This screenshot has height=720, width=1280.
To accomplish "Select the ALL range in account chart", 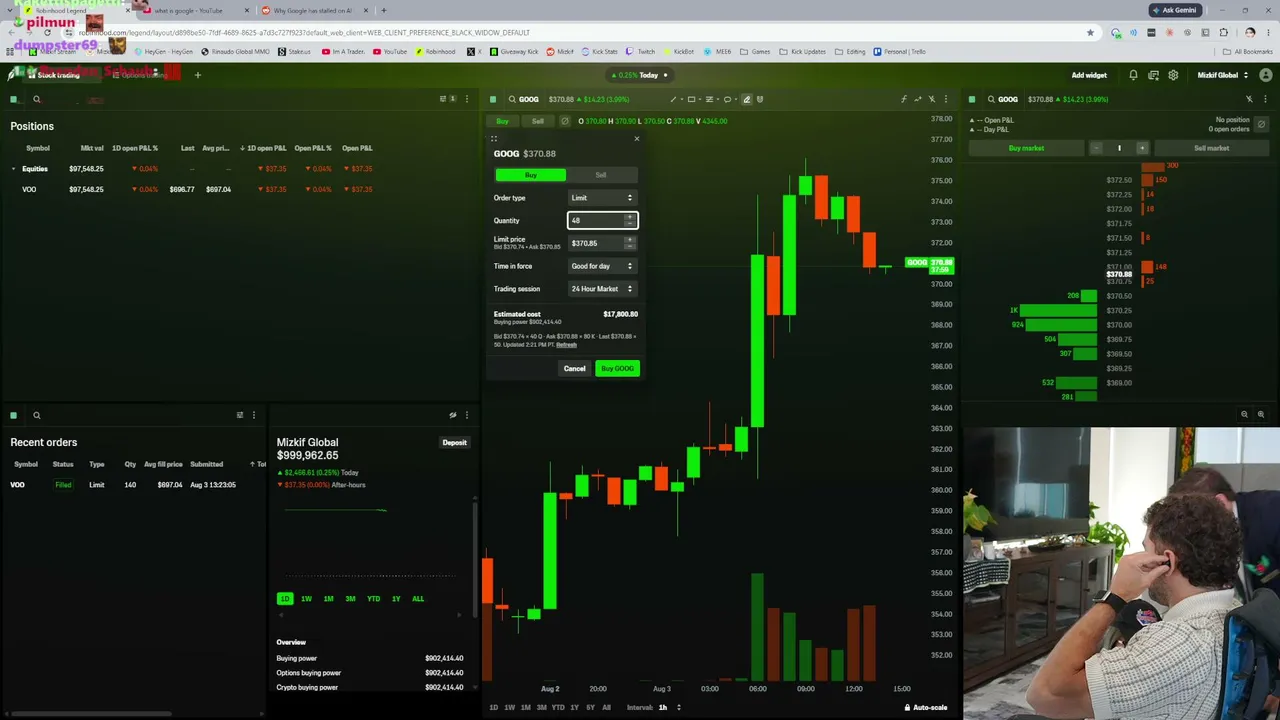I will point(418,598).
